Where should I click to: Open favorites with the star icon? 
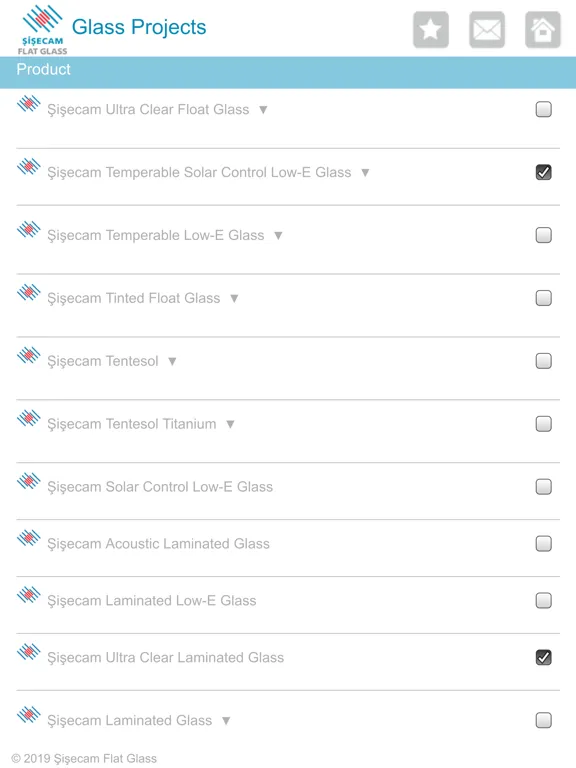point(431,29)
